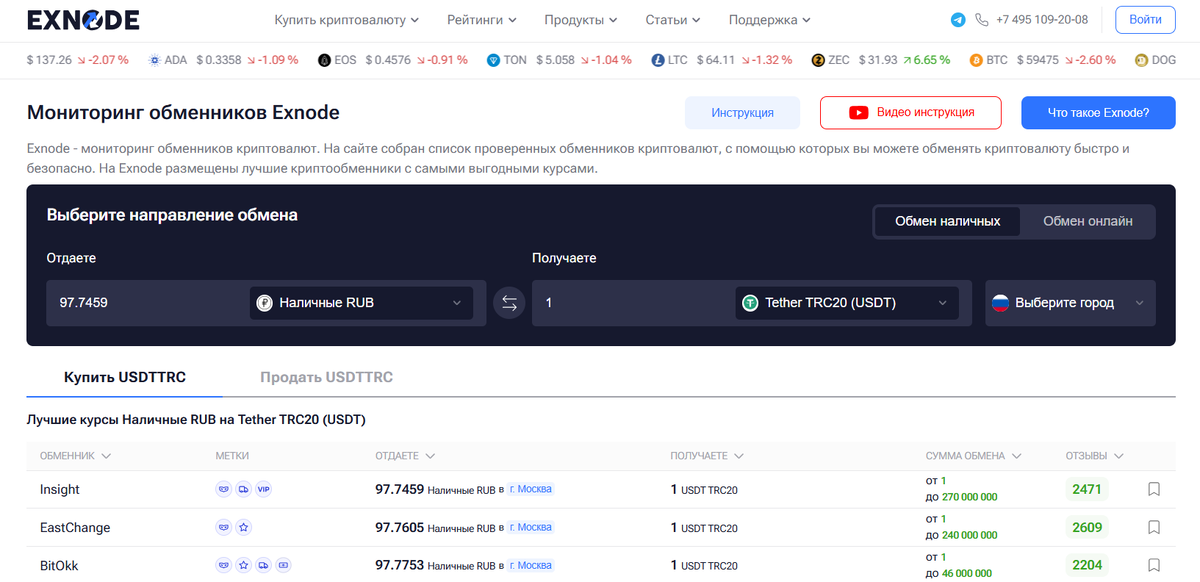Click the phone icon next to the number

tap(984, 19)
